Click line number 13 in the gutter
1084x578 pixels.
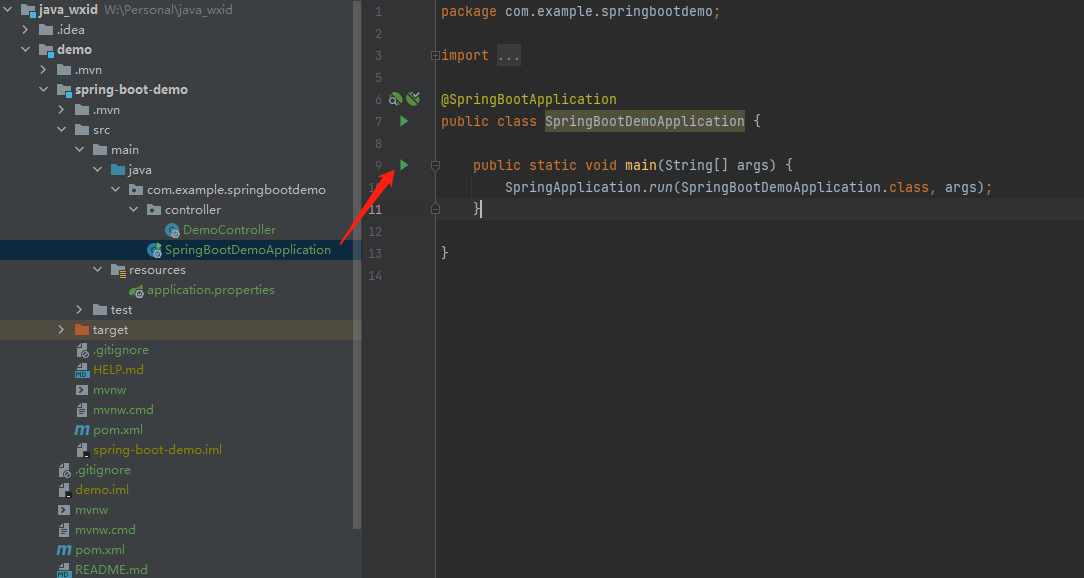375,254
